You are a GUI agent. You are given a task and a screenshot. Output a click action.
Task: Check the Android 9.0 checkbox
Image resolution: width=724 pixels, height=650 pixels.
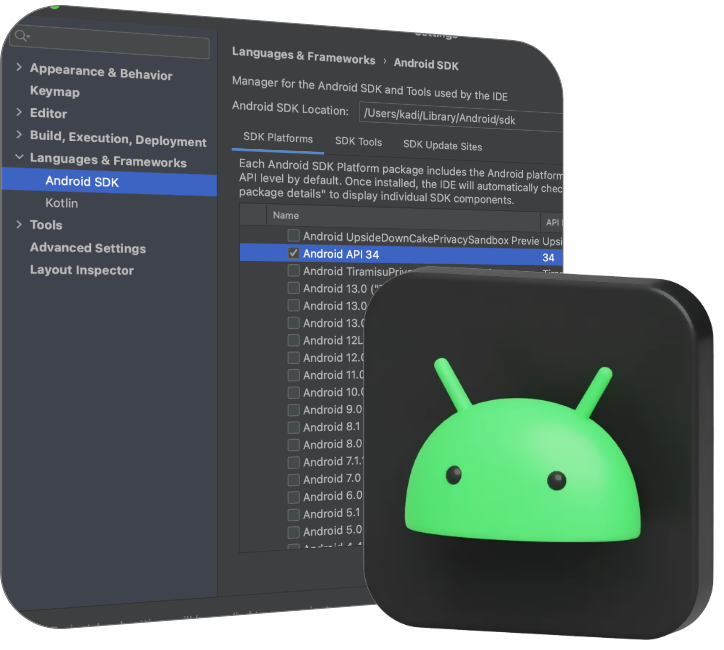point(293,410)
